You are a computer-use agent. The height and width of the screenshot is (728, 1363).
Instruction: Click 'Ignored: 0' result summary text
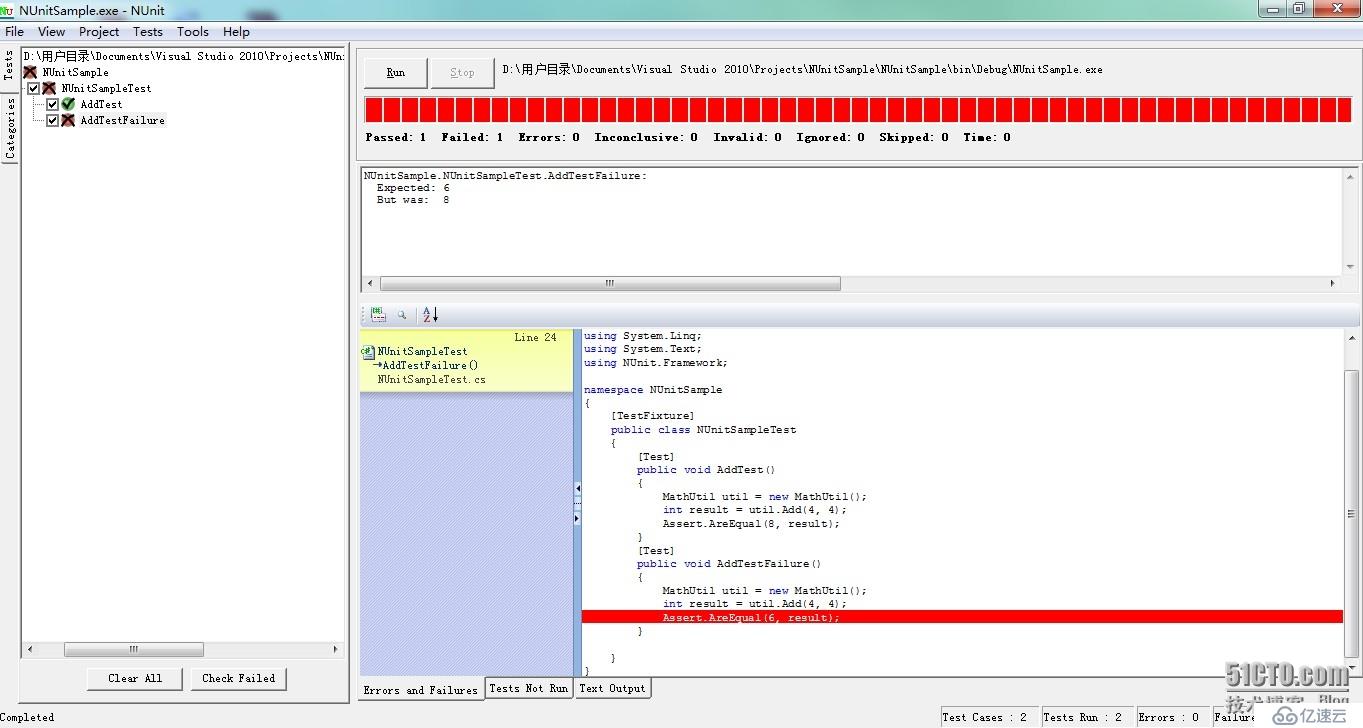[x=831, y=137]
